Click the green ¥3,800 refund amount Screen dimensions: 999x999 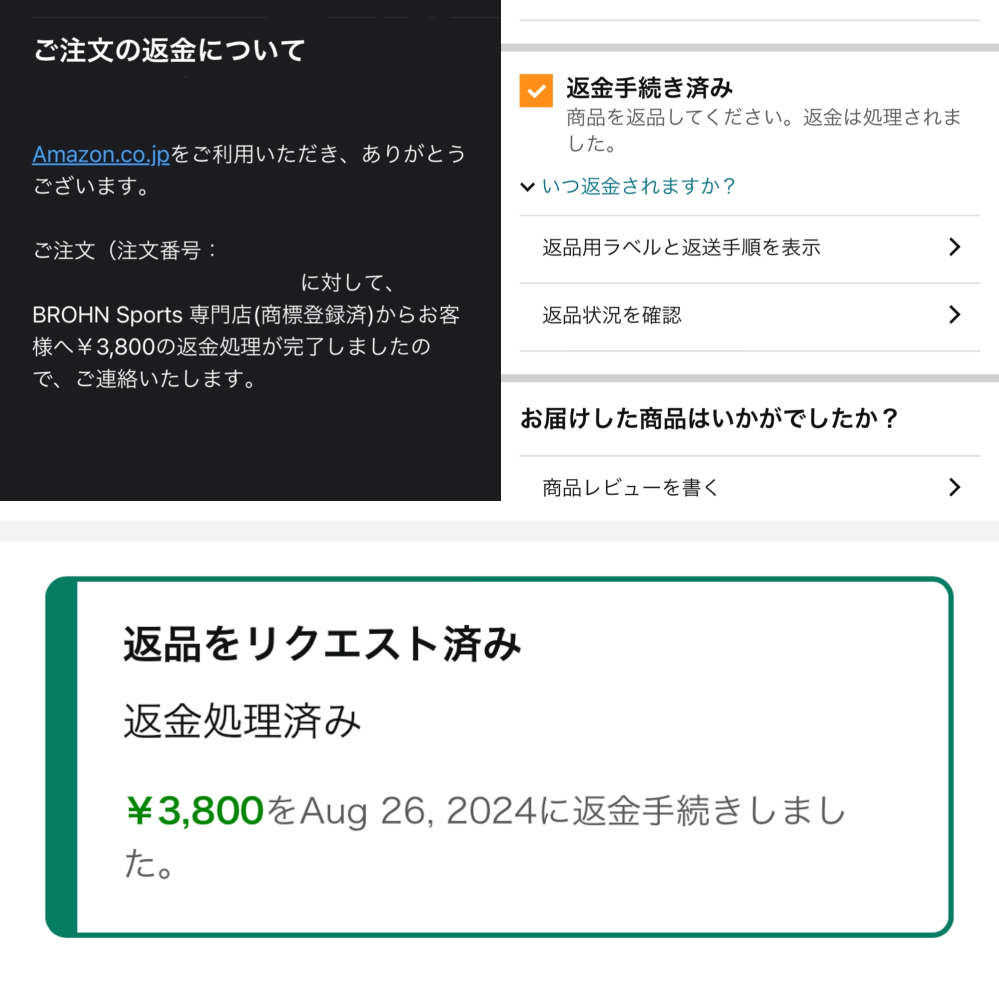tap(194, 811)
